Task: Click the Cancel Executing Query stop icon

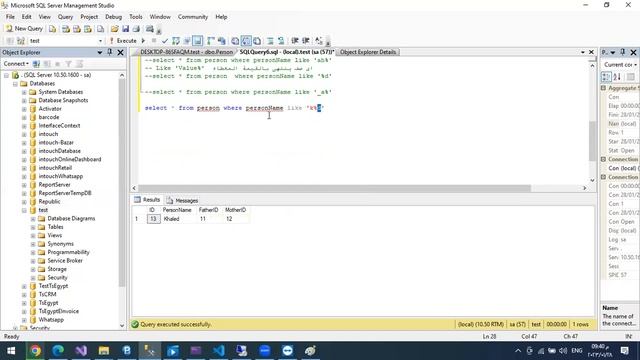Action: click(x=154, y=41)
